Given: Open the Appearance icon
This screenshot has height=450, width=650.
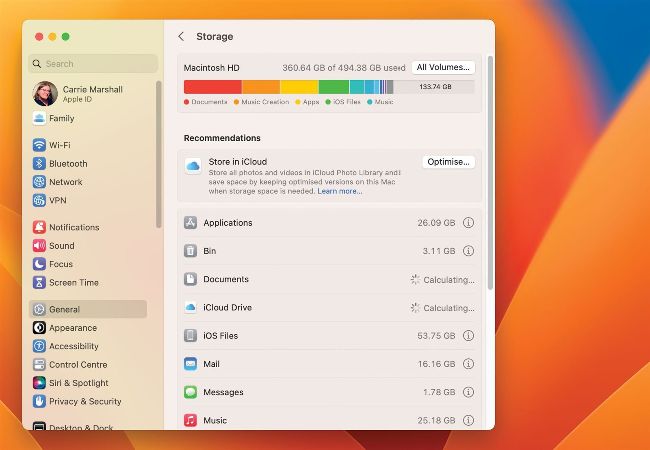Looking at the screenshot, I should [x=39, y=327].
